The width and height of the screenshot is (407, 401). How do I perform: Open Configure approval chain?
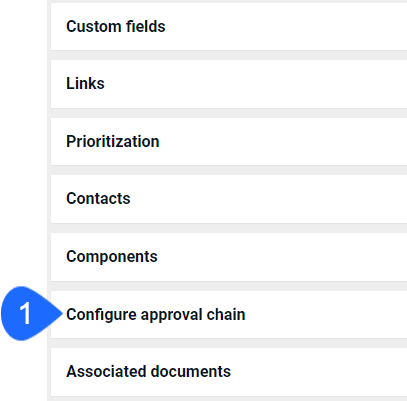click(x=229, y=314)
